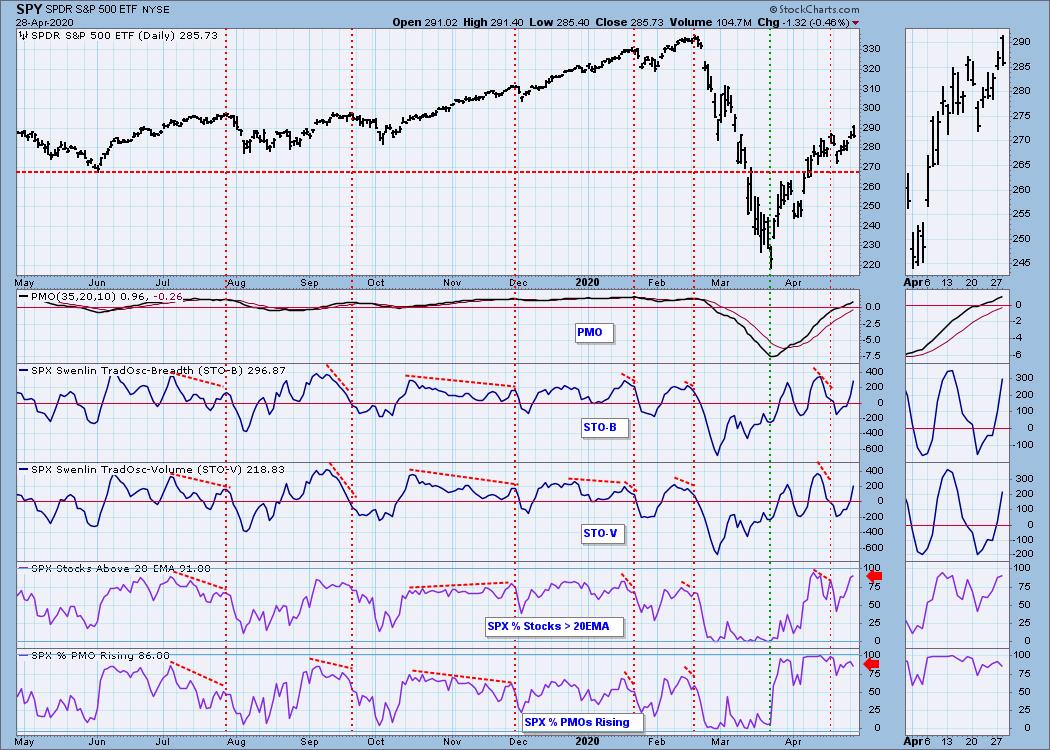Click the Low 285.40 value

[x=560, y=22]
